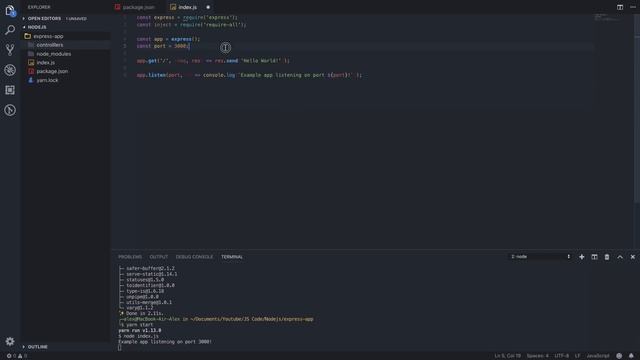The height and width of the screenshot is (360, 640).
Task: Open index.js in the file explorer
Action: click(45, 62)
